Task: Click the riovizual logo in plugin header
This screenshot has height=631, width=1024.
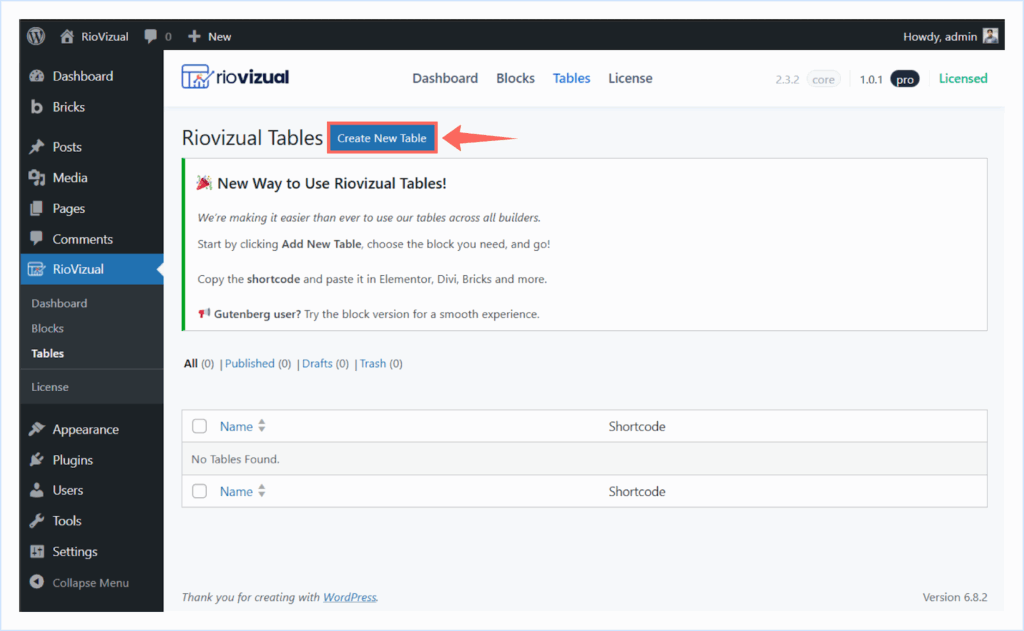Action: [x=236, y=78]
